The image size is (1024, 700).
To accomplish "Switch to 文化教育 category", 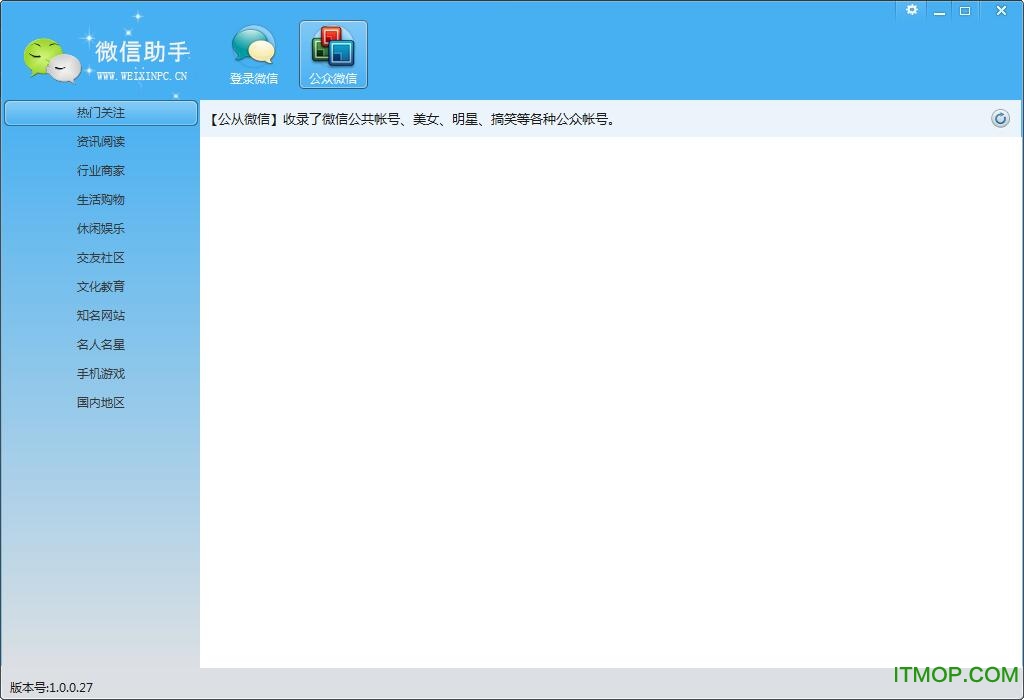I will 101,287.
